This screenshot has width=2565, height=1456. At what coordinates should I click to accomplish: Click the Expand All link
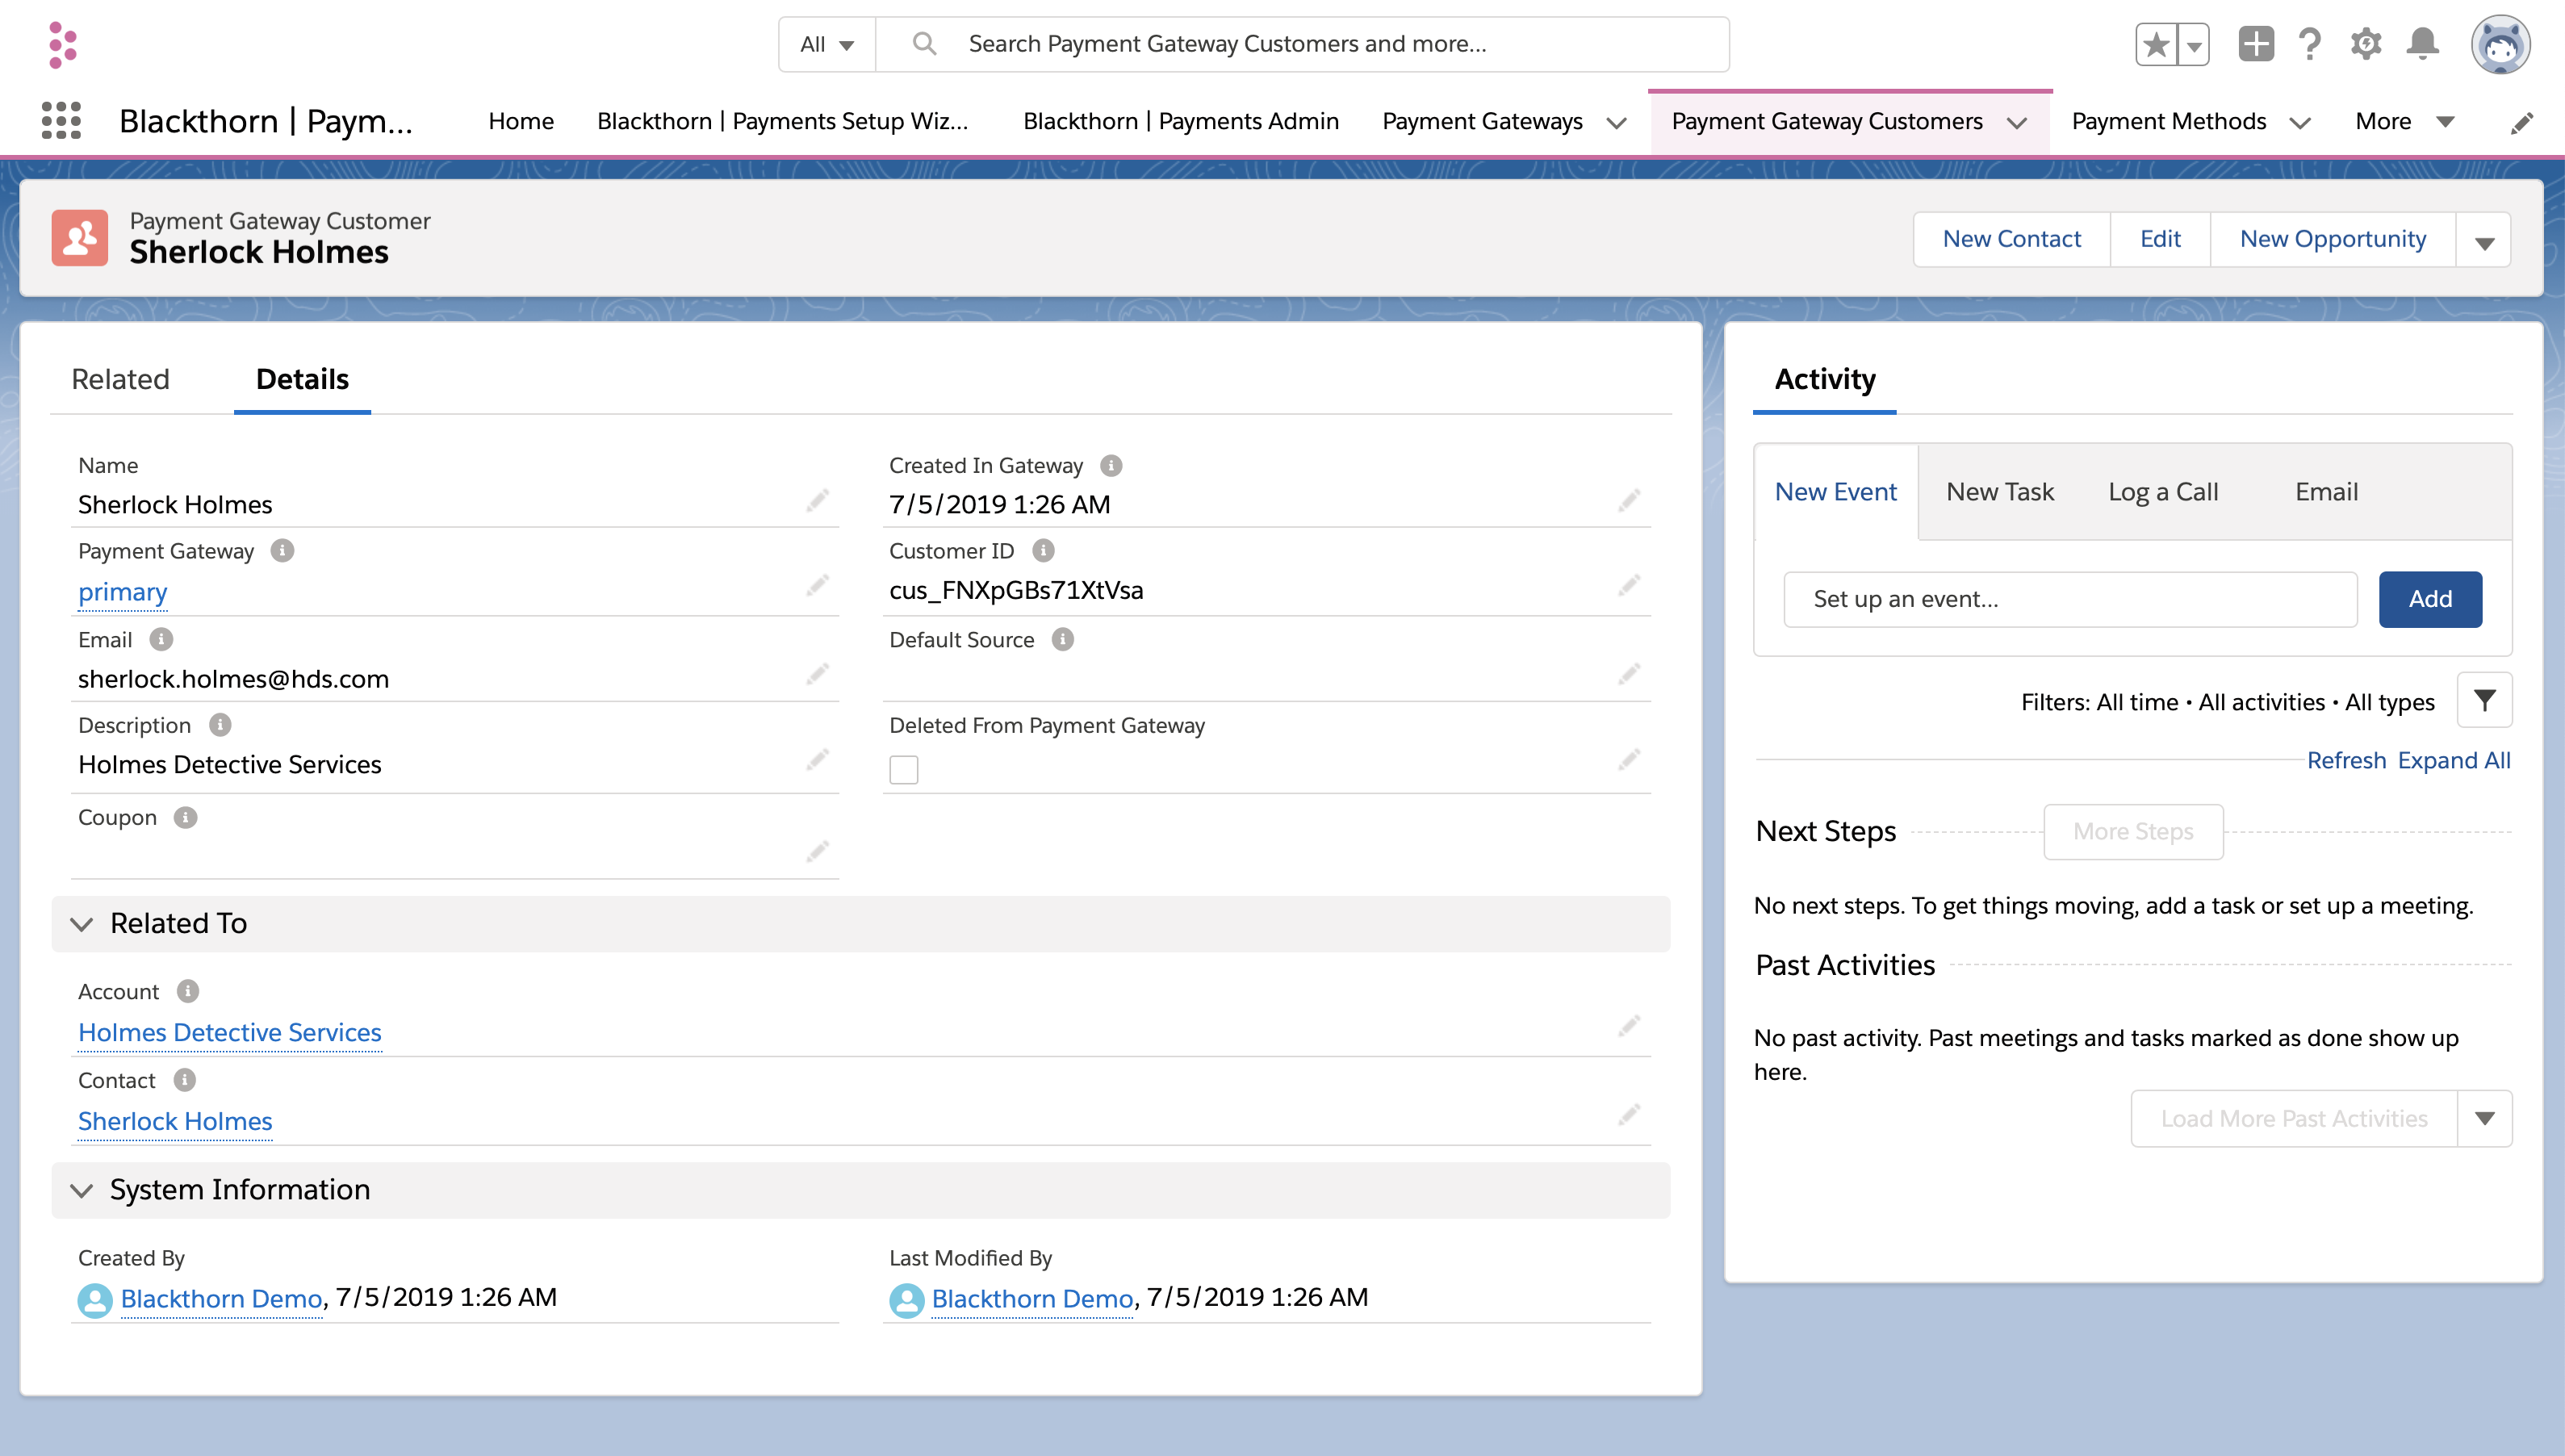[2454, 760]
